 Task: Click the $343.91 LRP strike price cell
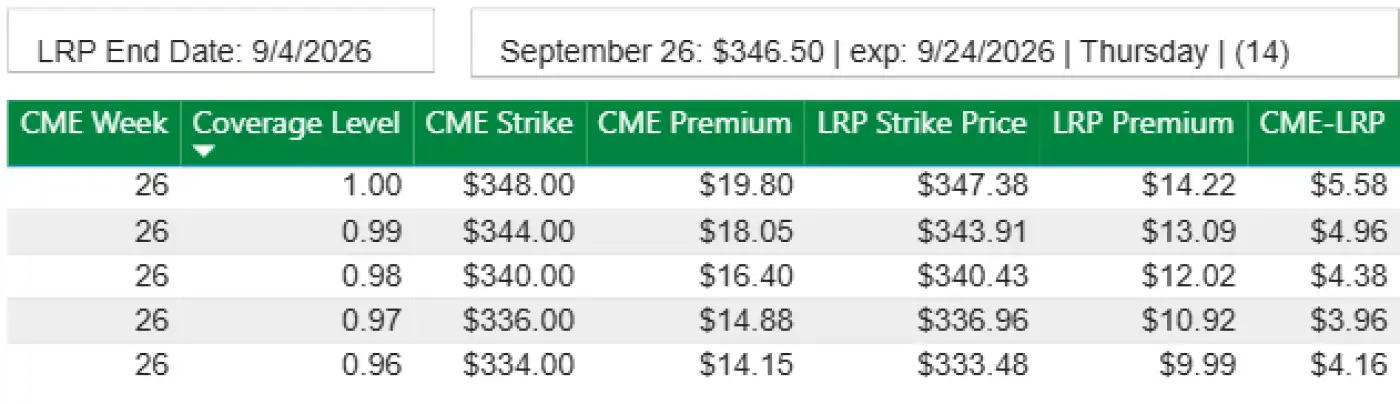[x=972, y=231]
